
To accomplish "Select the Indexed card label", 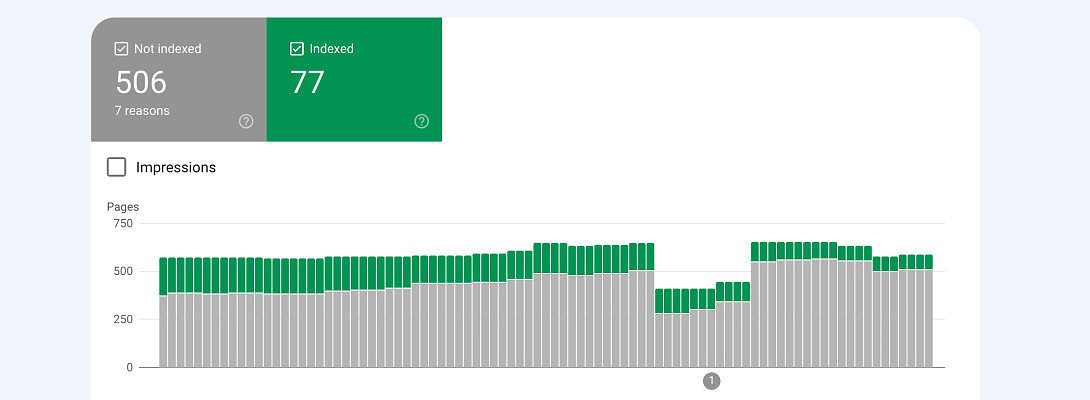I will 331,49.
